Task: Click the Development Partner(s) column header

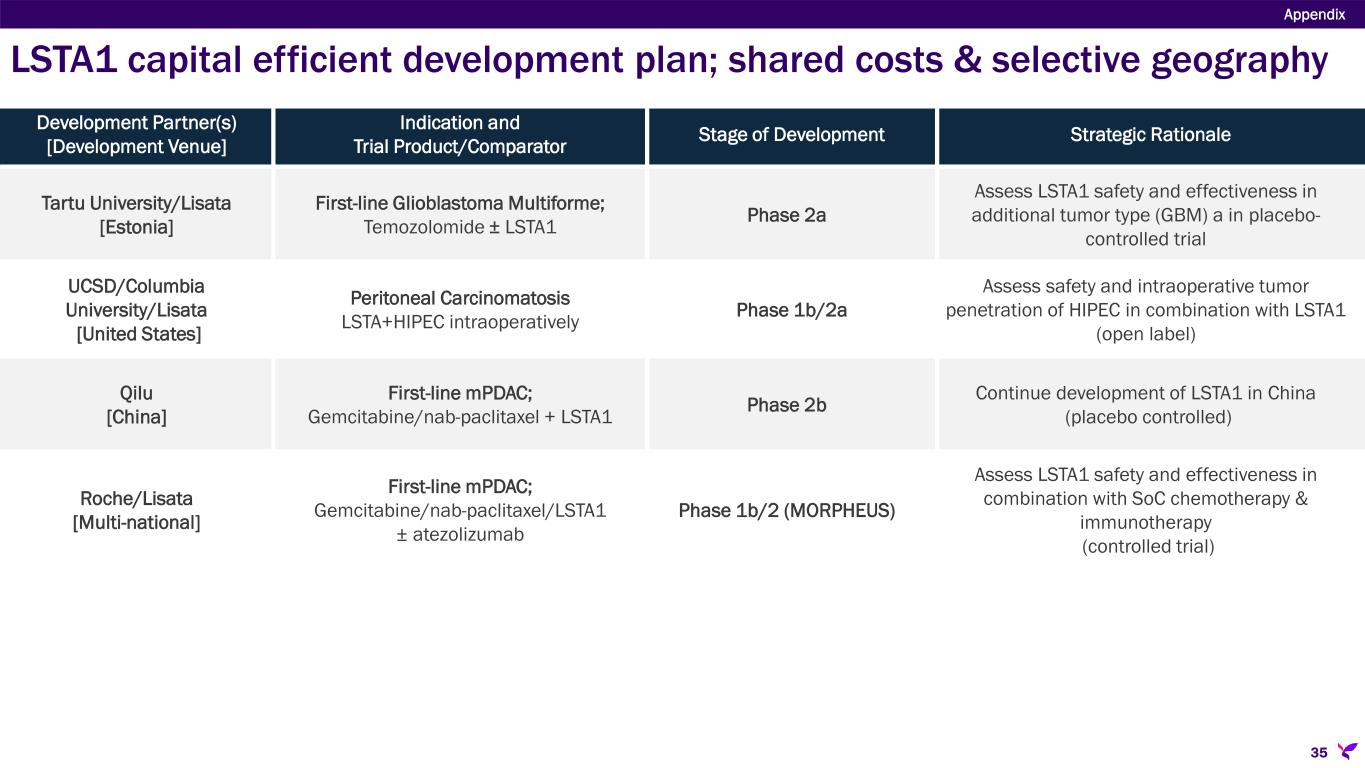Action: tap(136, 135)
